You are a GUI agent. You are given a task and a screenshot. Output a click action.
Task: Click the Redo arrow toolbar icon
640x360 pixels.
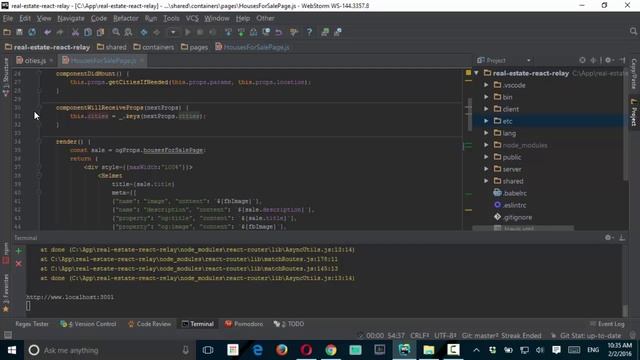(x=60, y=32)
